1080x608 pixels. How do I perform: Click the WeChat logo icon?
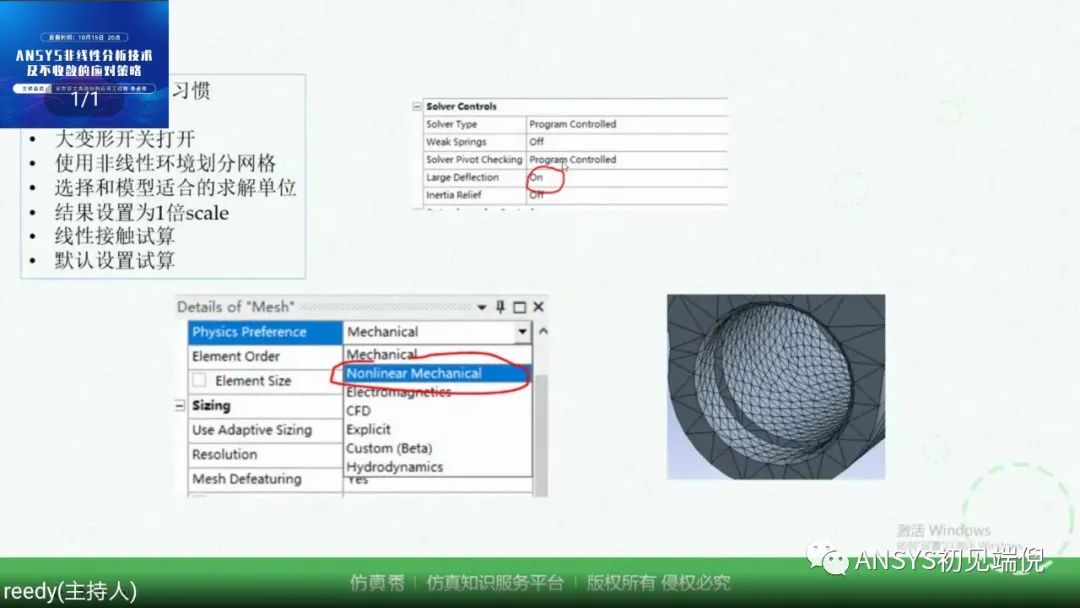827,560
